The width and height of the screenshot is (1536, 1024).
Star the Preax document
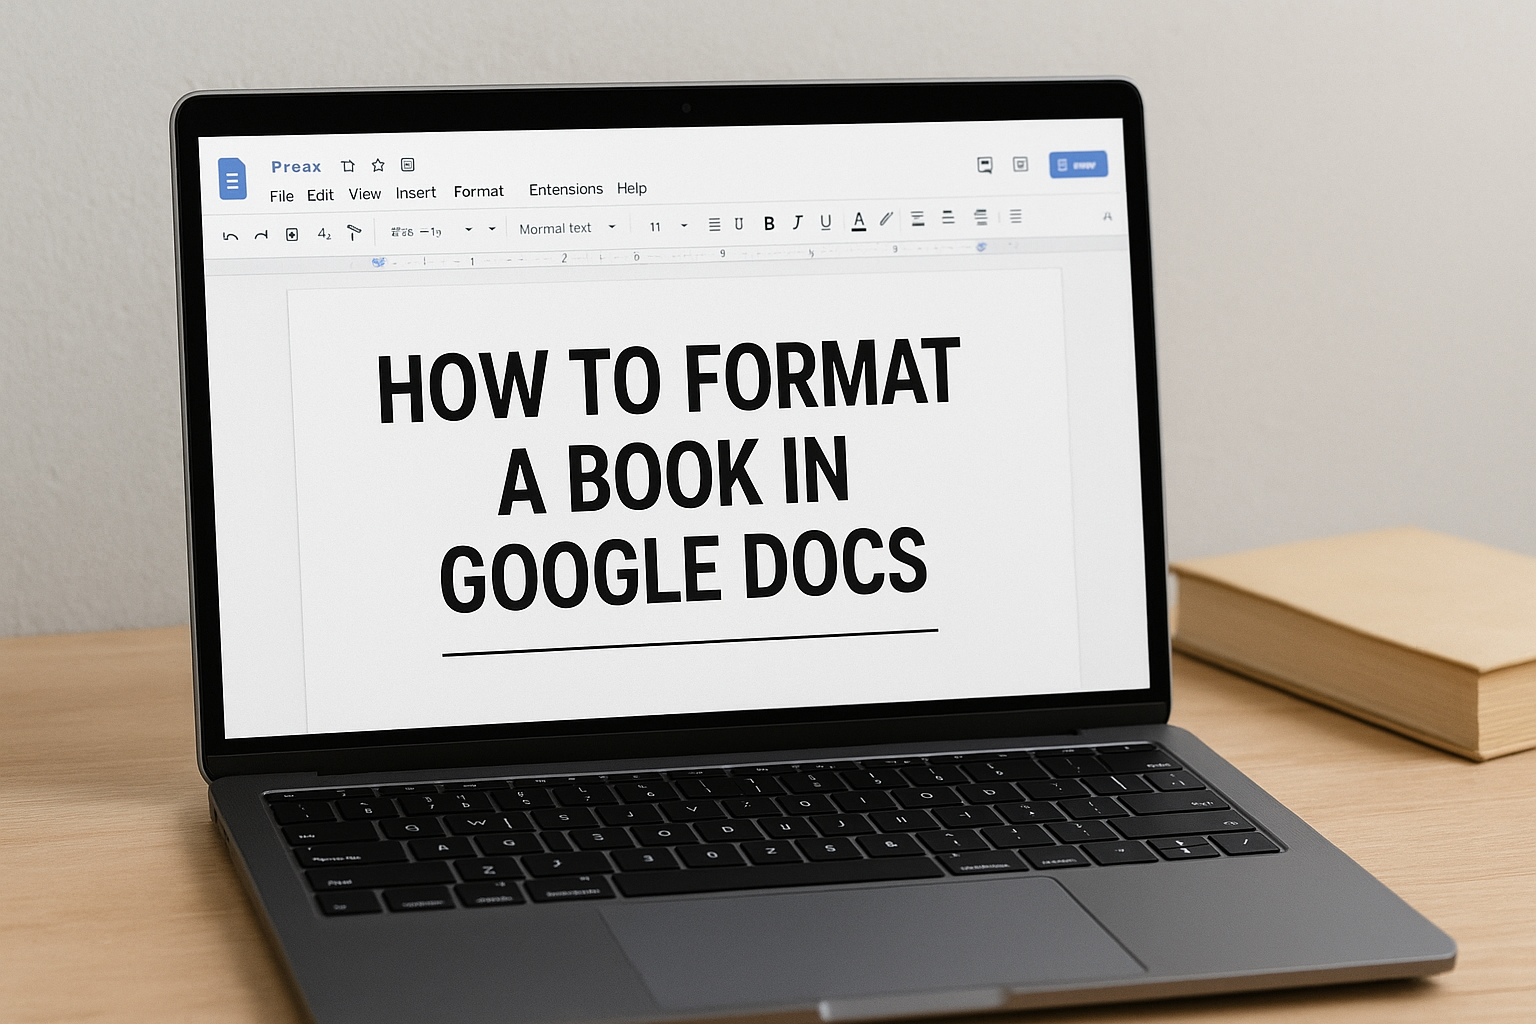click(x=377, y=164)
